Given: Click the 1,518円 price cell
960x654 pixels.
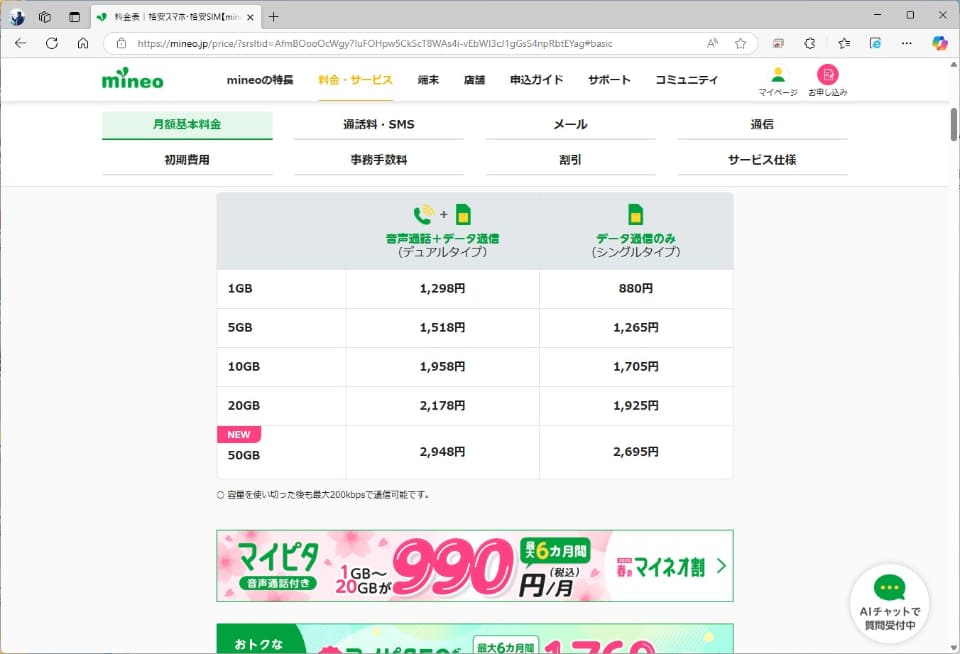Looking at the screenshot, I should click(442, 328).
